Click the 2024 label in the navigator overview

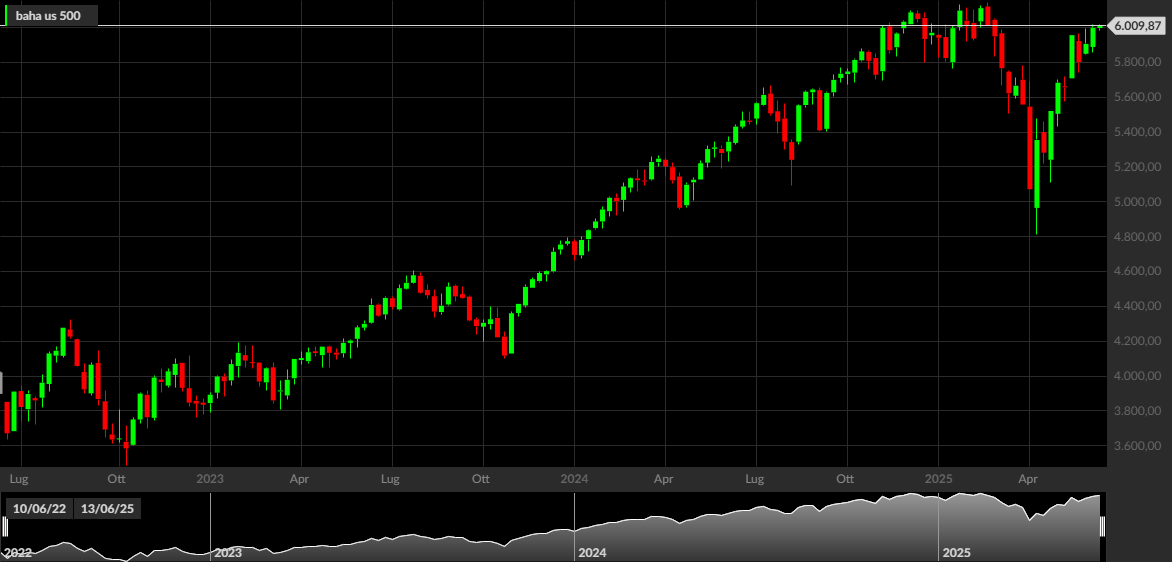[x=591, y=553]
